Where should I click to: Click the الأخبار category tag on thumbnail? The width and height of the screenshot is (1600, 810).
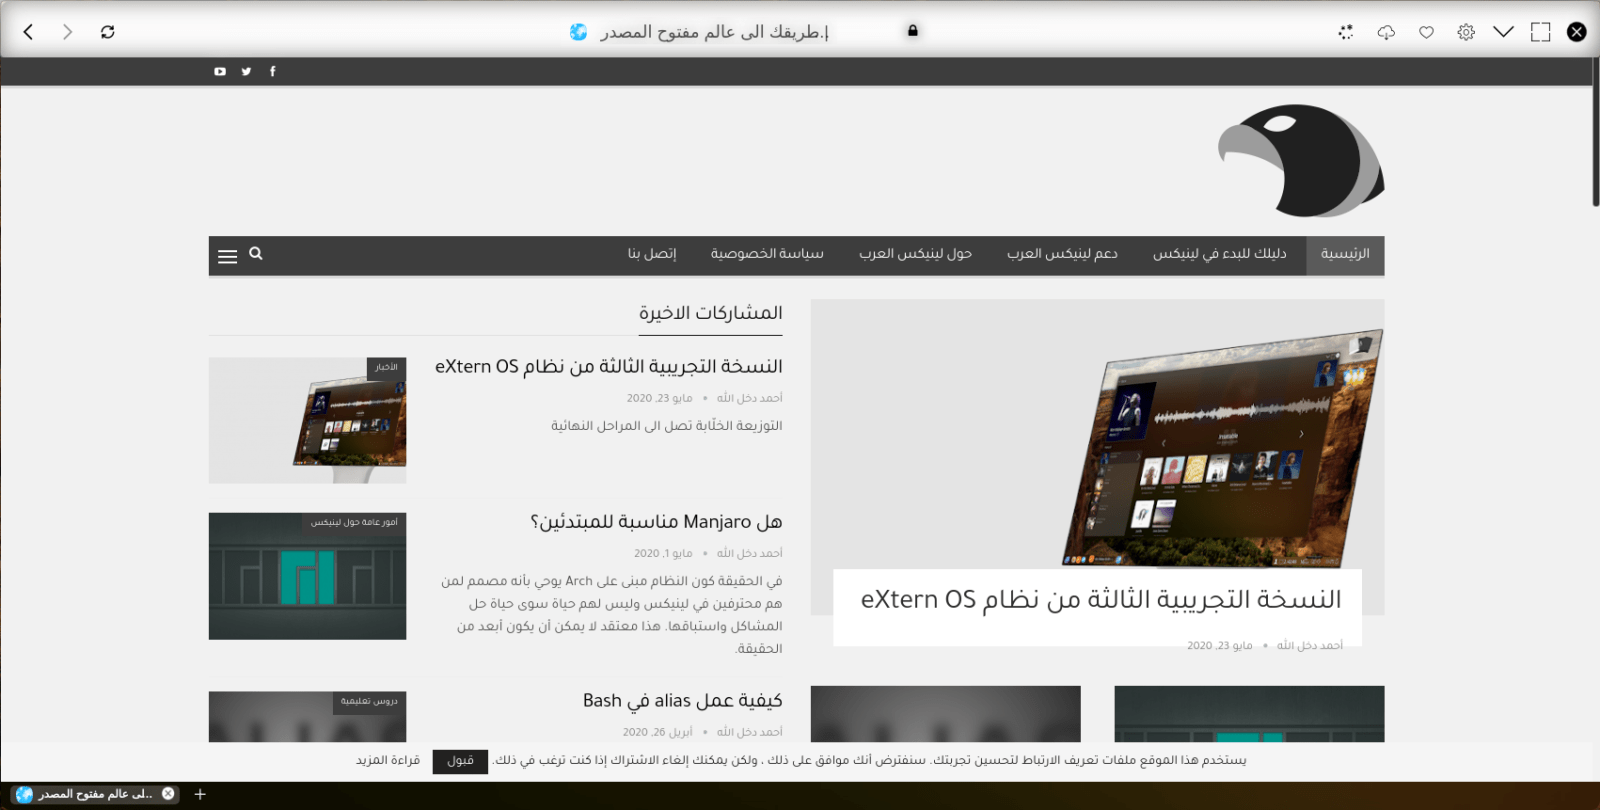pos(386,367)
